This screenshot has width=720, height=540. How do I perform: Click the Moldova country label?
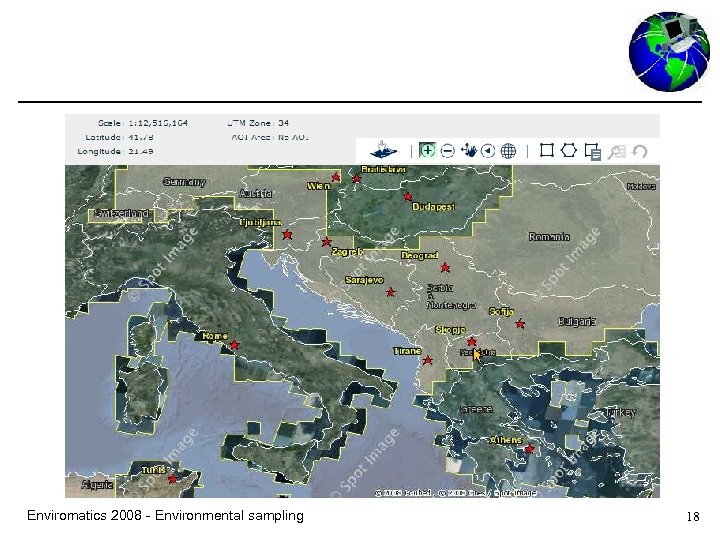[641, 186]
